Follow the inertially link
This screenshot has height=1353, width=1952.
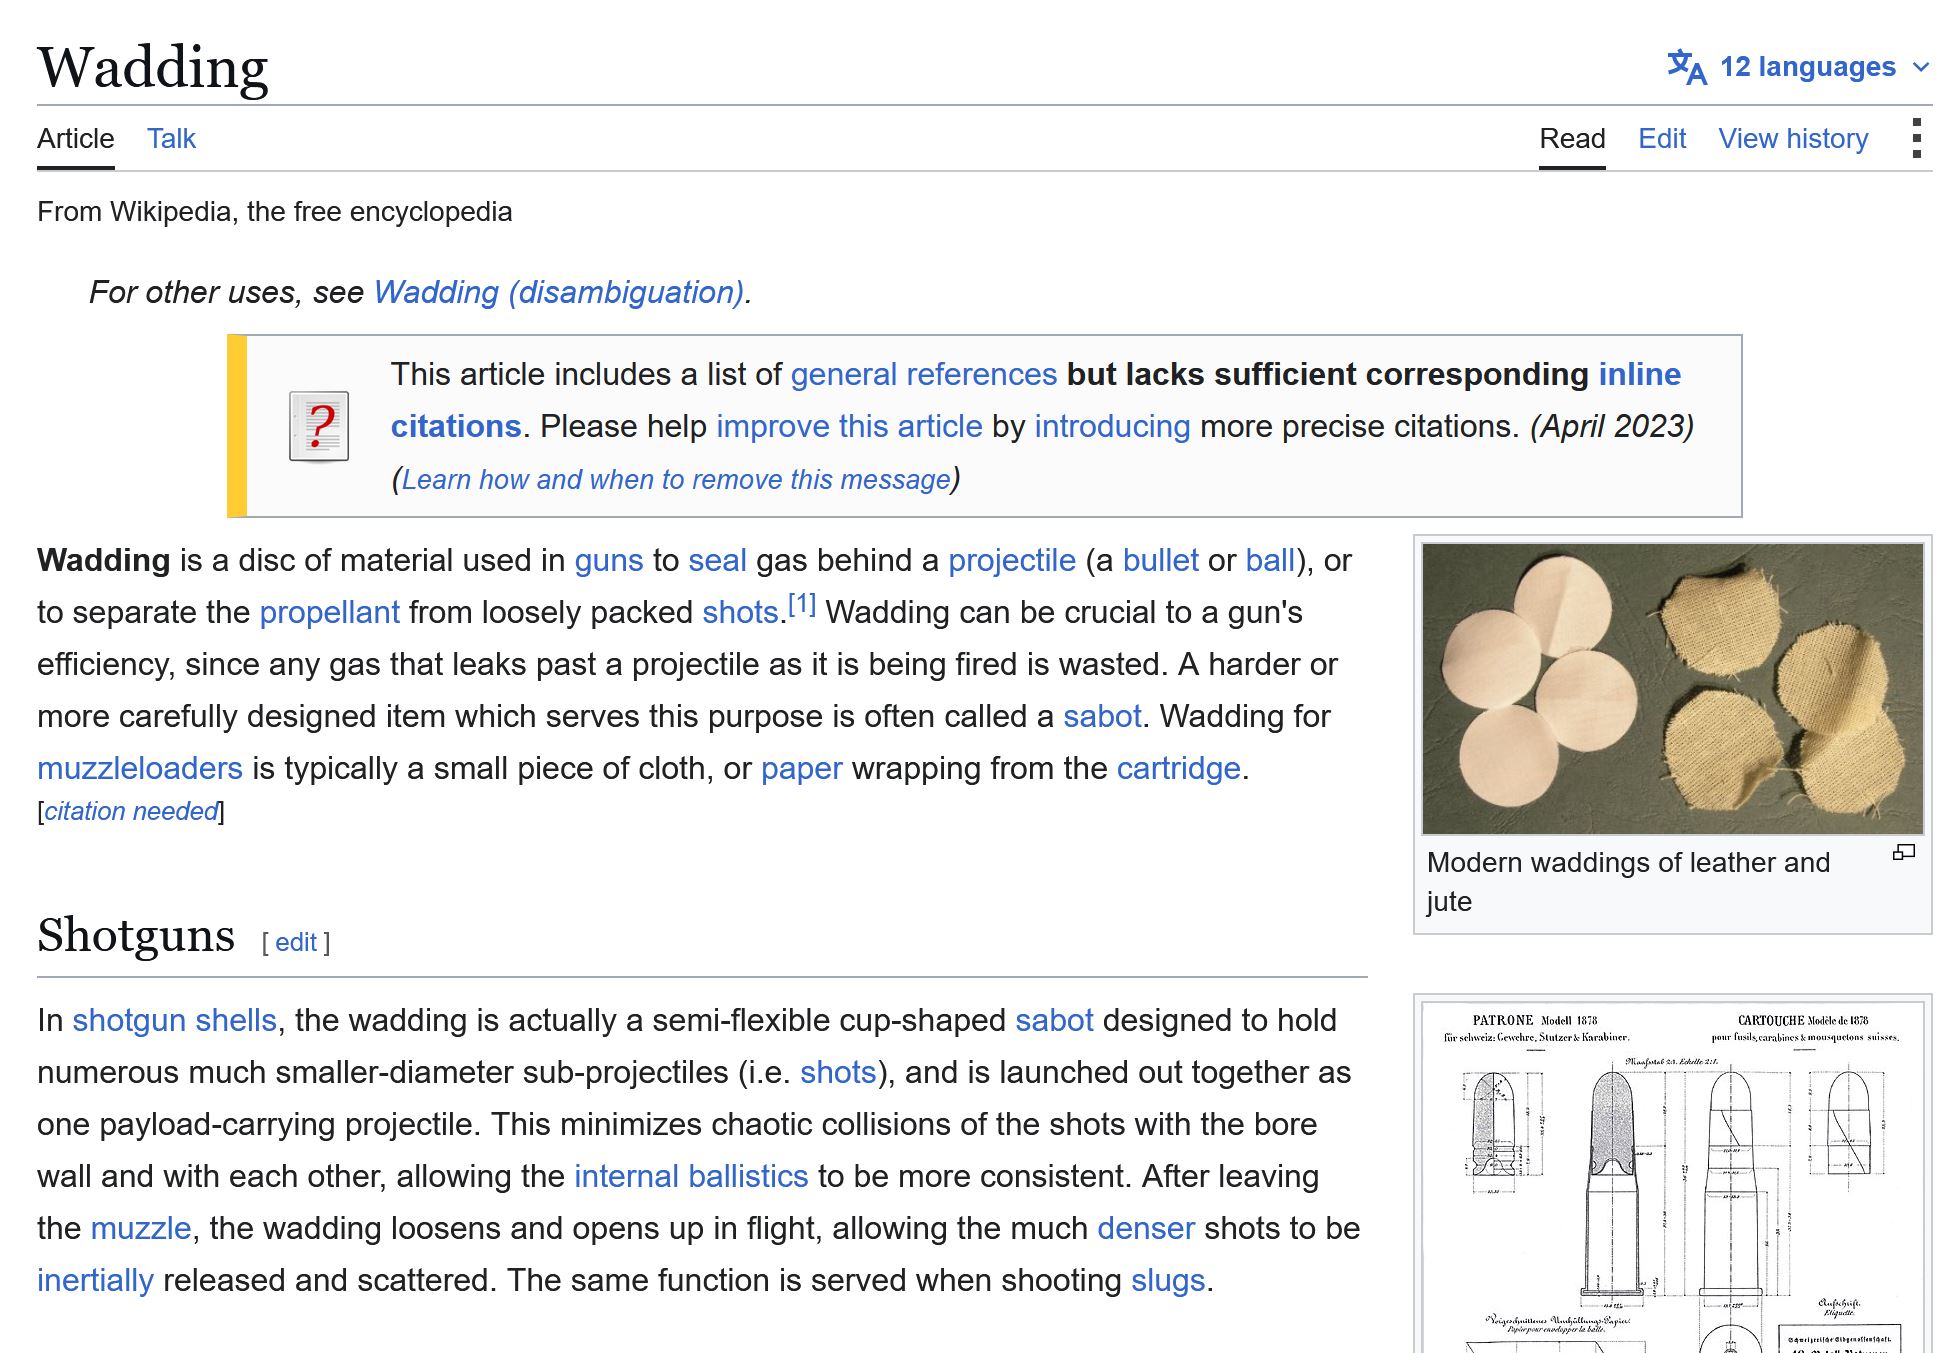(x=95, y=1280)
